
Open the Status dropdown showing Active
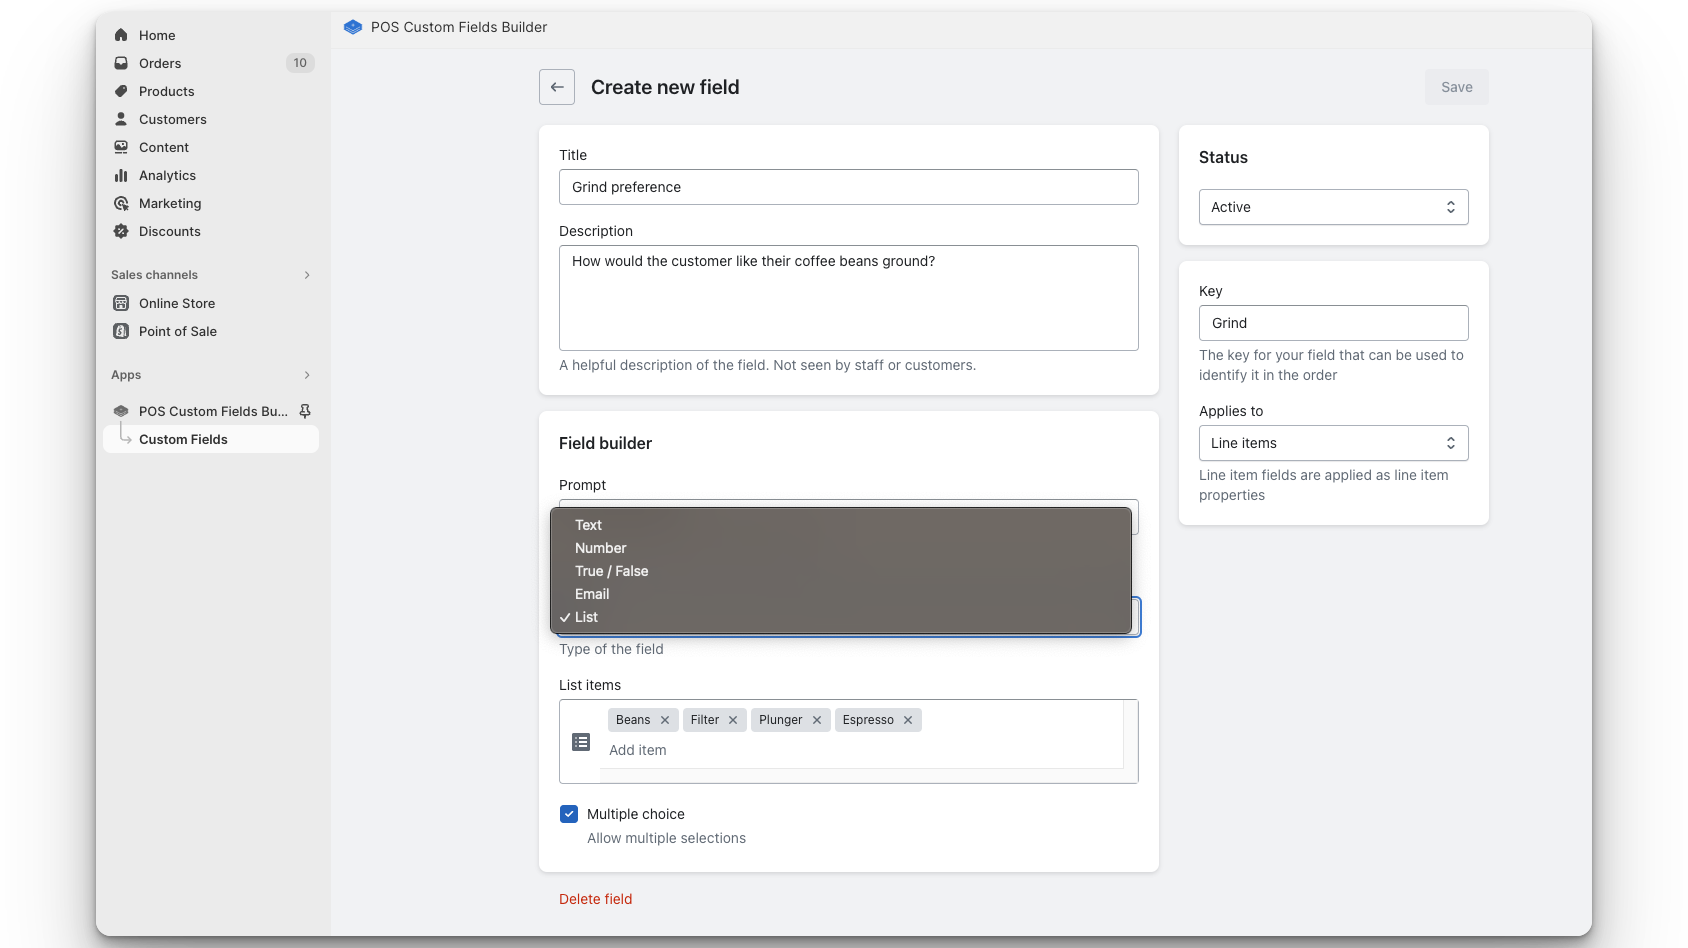tap(1333, 207)
